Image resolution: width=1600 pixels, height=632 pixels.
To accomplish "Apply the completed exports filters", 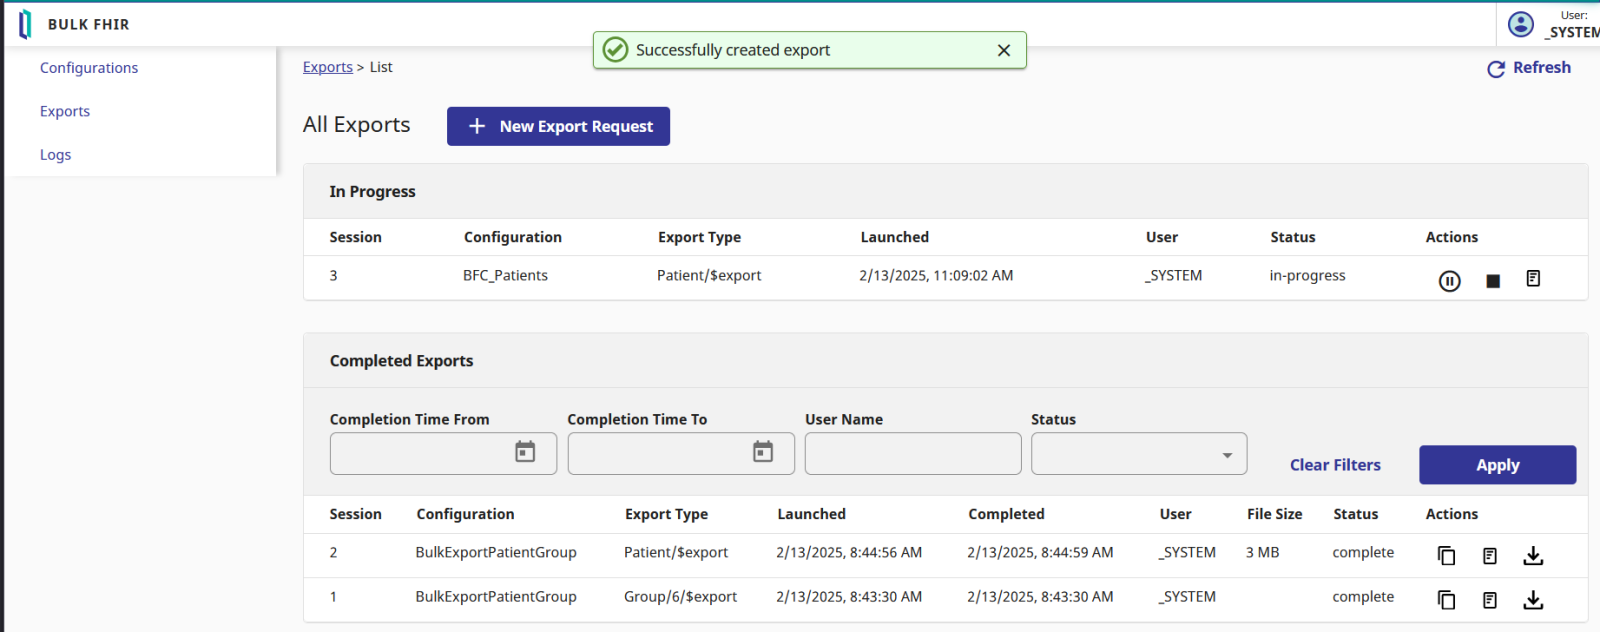I will point(1498,465).
